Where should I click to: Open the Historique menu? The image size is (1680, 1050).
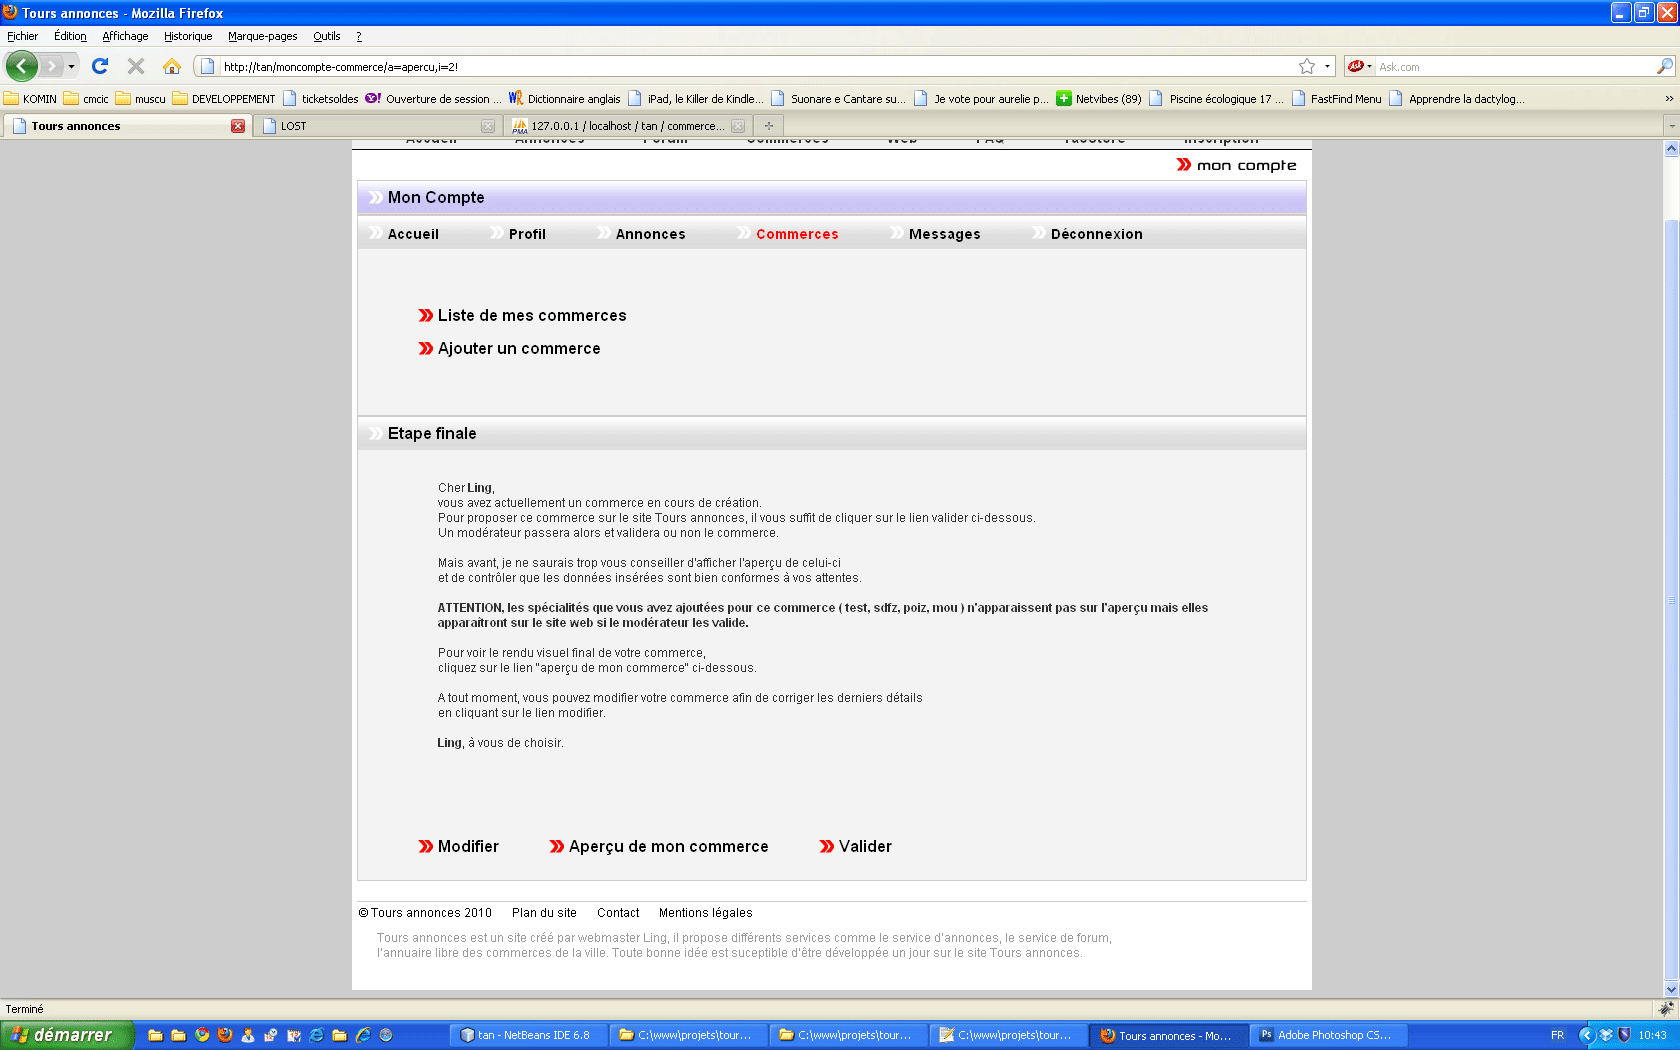188,36
